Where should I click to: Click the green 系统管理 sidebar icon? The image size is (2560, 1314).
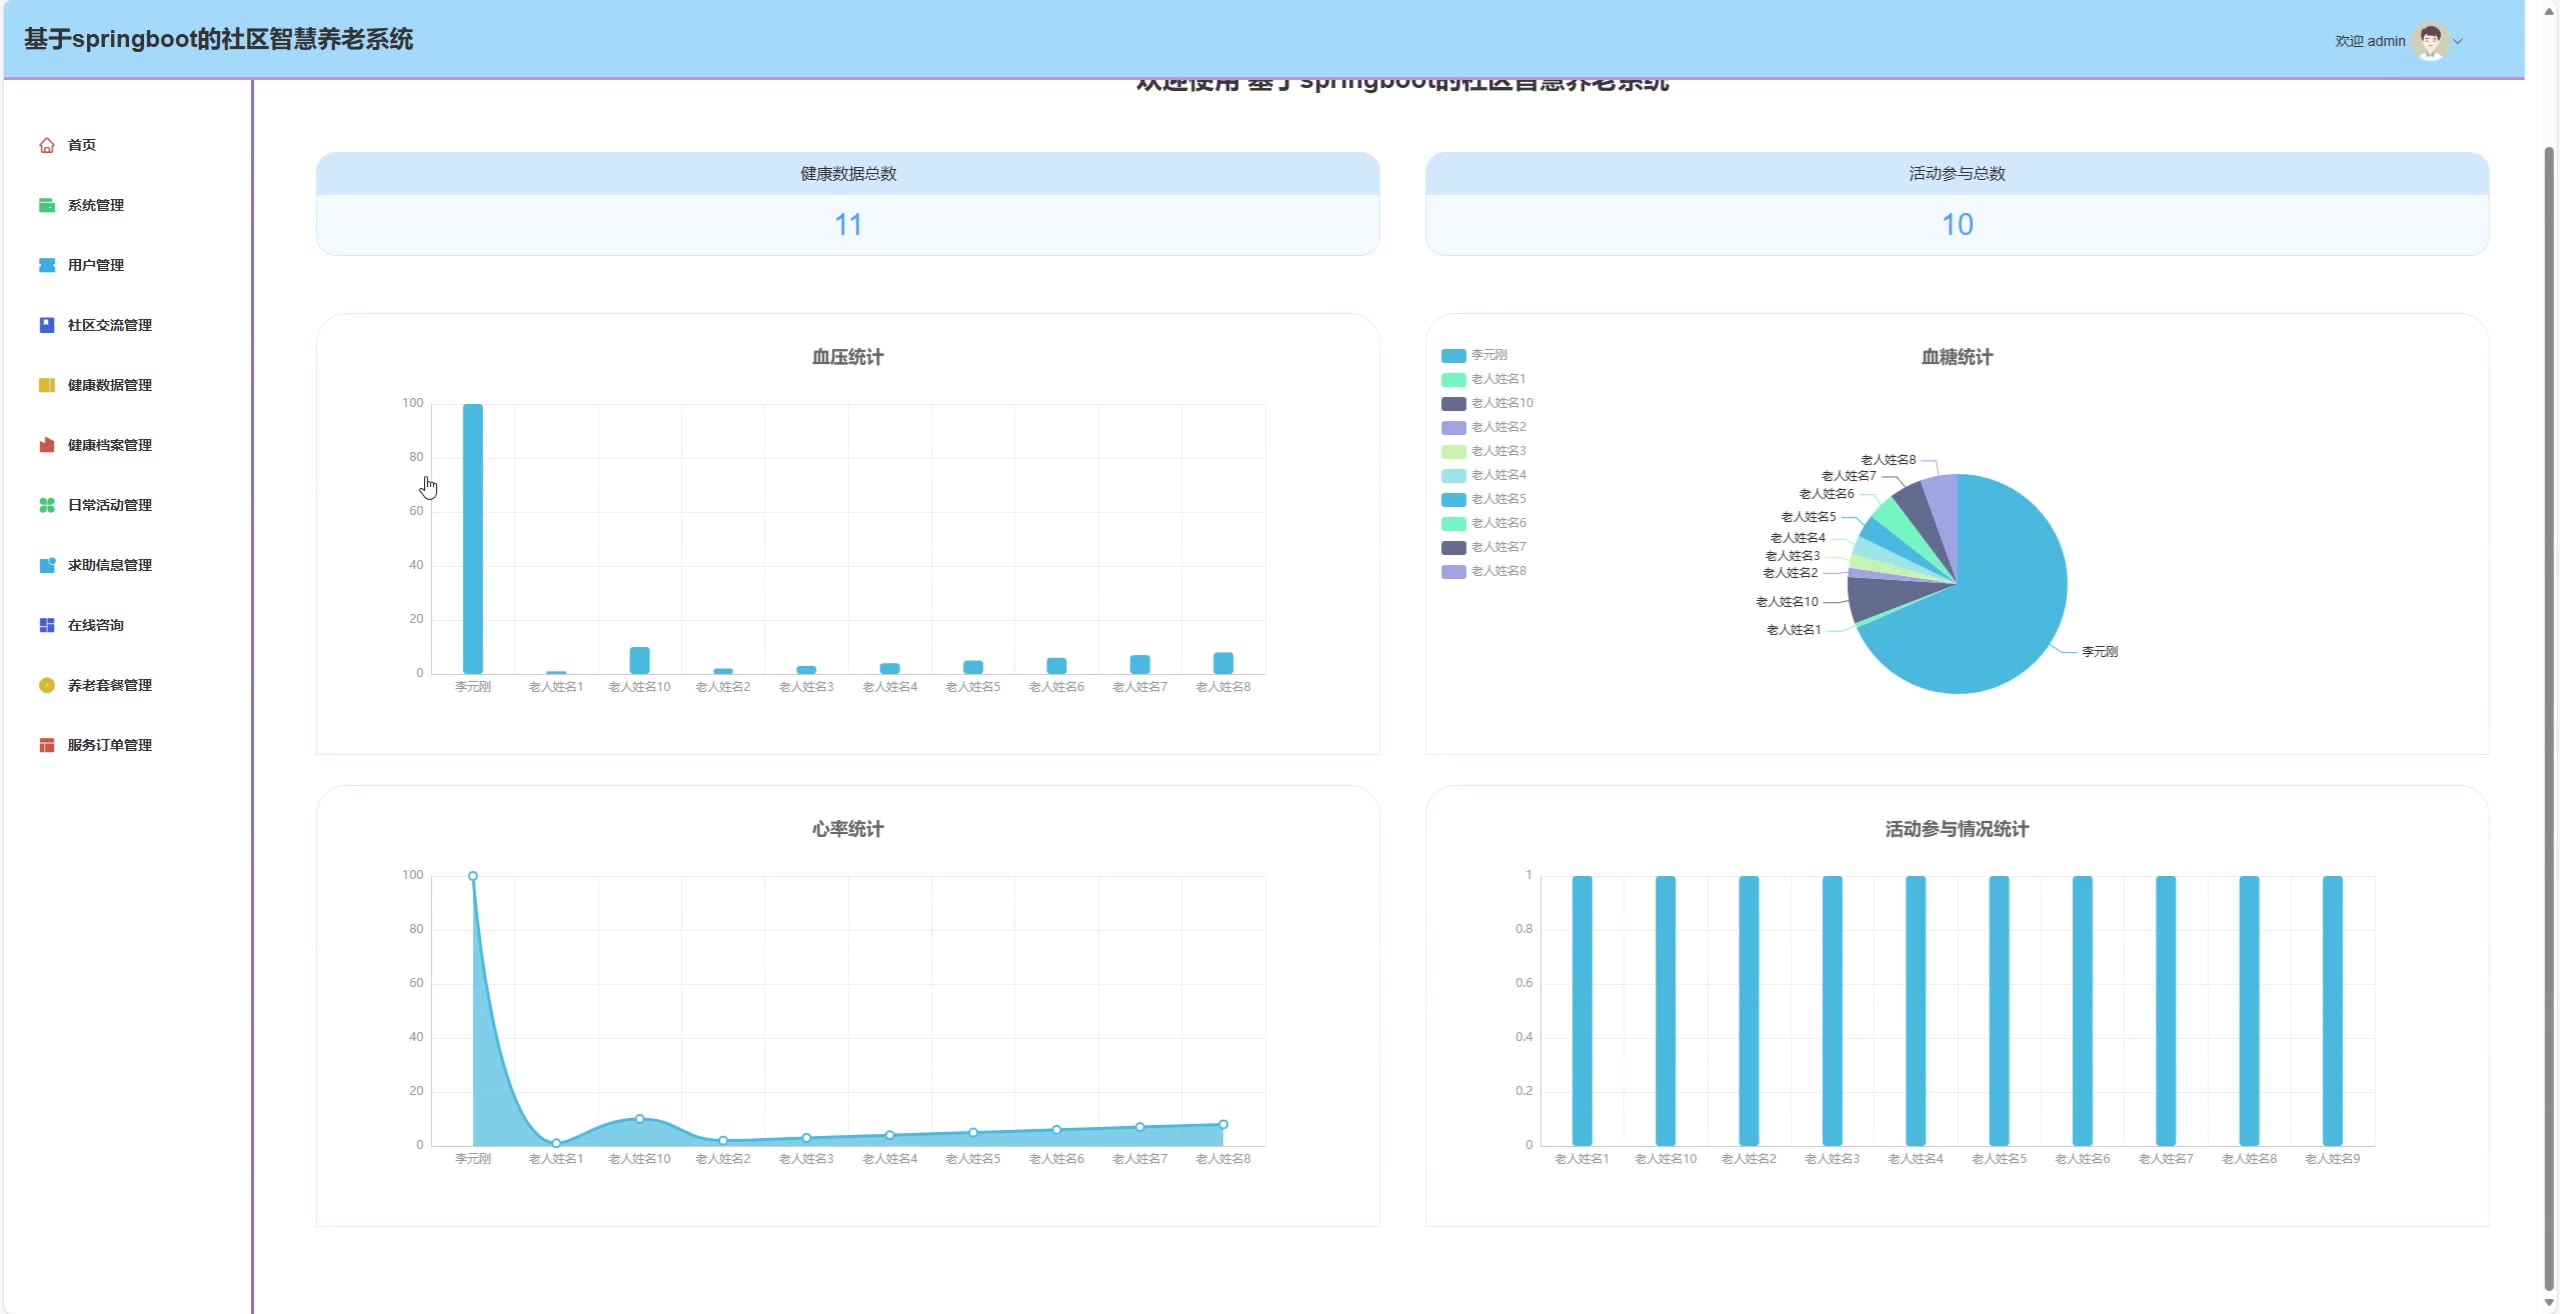pyautogui.click(x=46, y=205)
